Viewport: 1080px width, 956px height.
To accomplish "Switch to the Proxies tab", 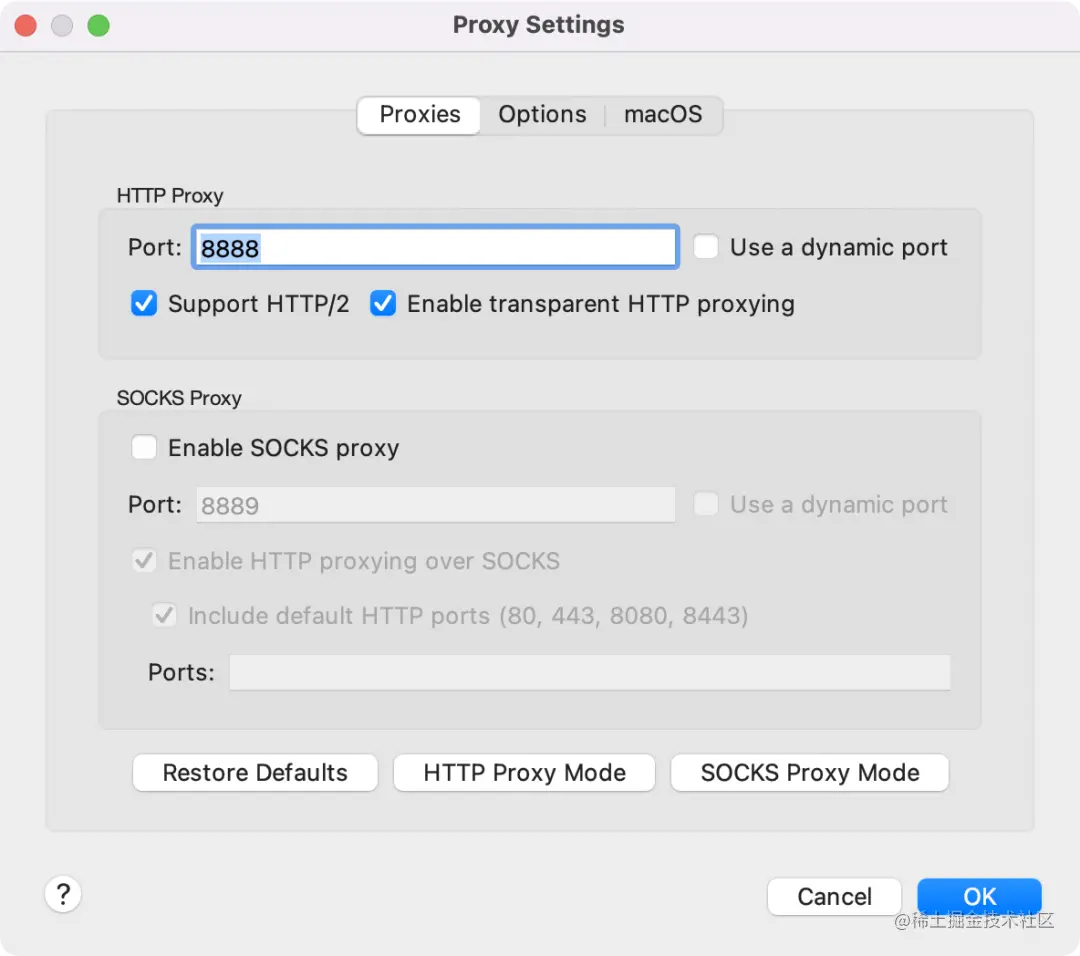I will click(420, 115).
